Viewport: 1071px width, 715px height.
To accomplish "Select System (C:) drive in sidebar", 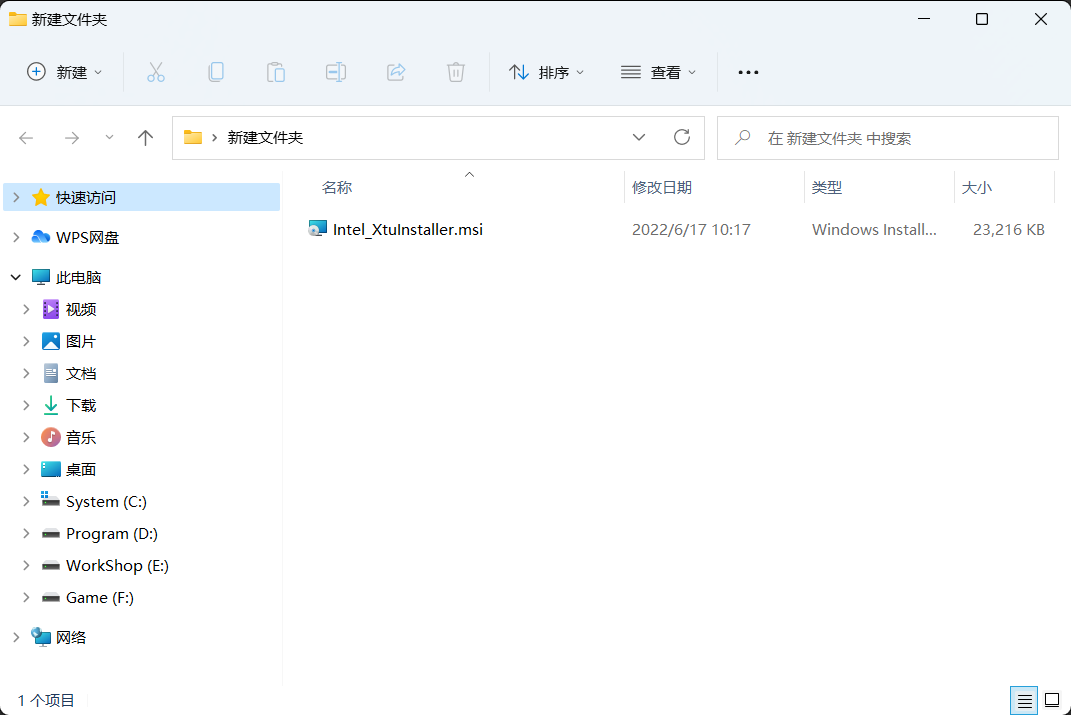I will [106, 502].
